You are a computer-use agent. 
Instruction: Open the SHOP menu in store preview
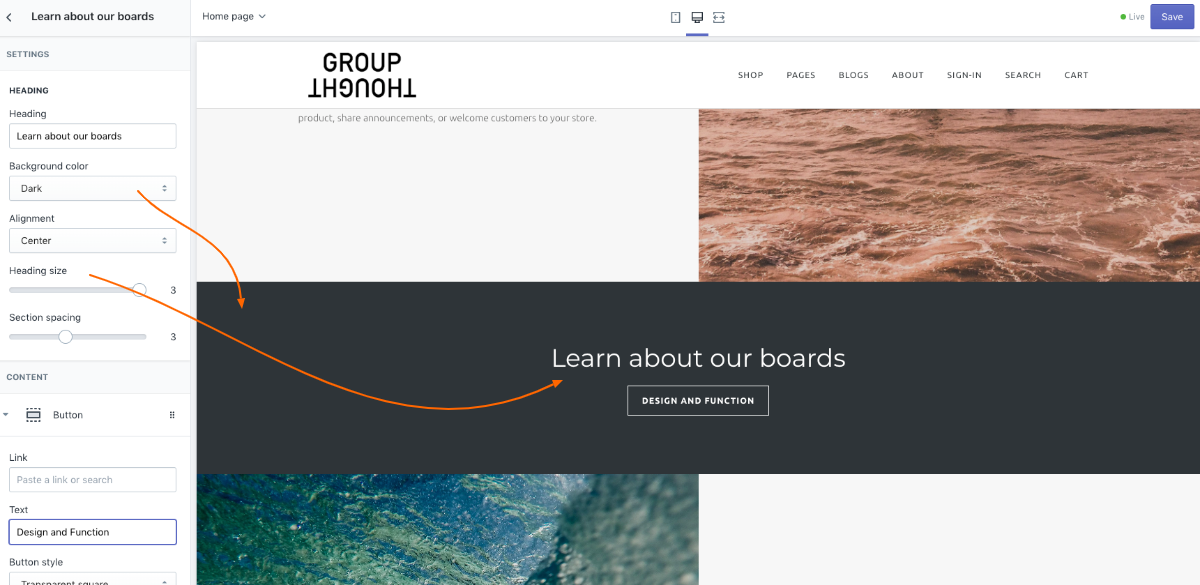(x=751, y=75)
